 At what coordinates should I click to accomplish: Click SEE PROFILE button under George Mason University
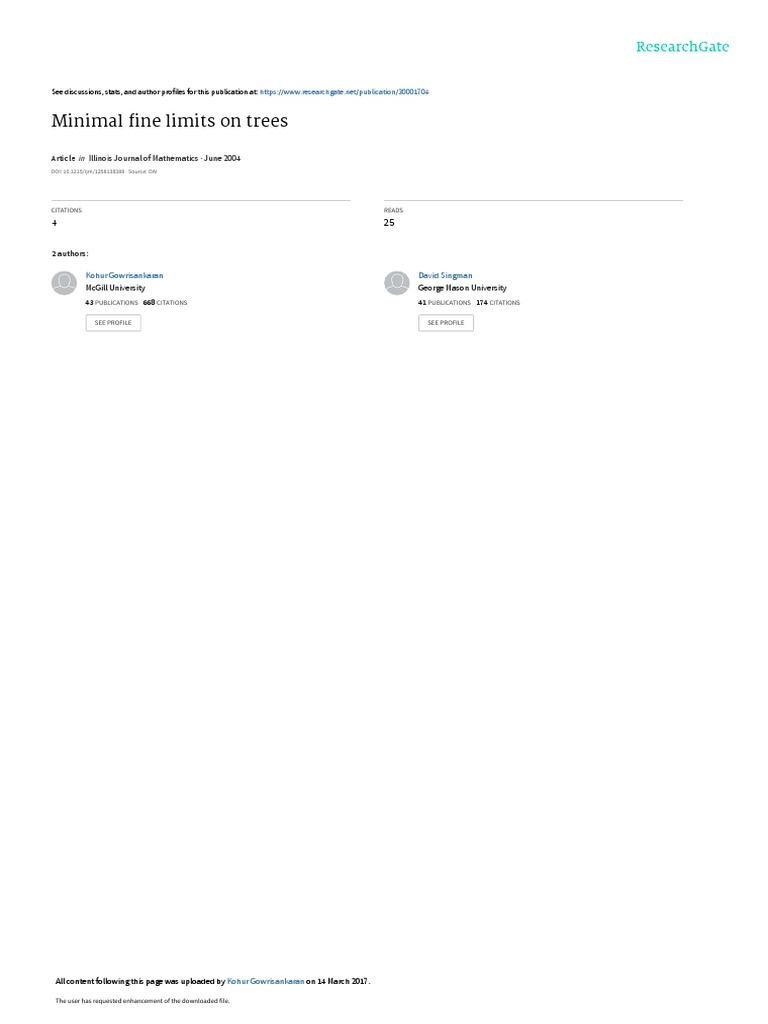[x=446, y=323]
